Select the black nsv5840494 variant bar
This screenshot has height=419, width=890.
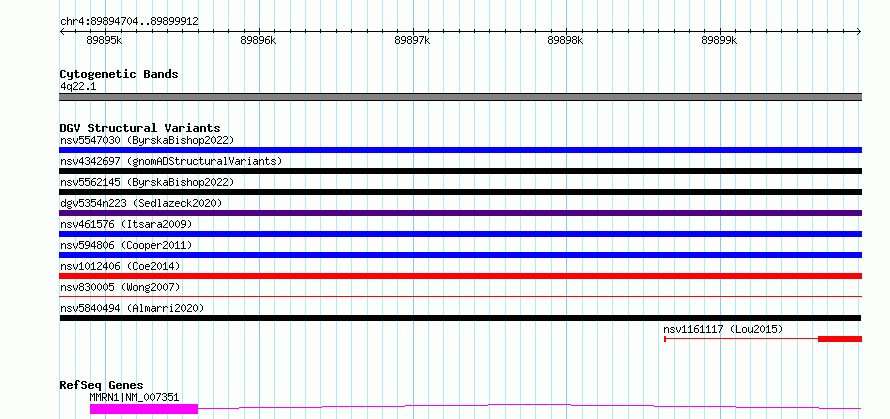point(460,318)
